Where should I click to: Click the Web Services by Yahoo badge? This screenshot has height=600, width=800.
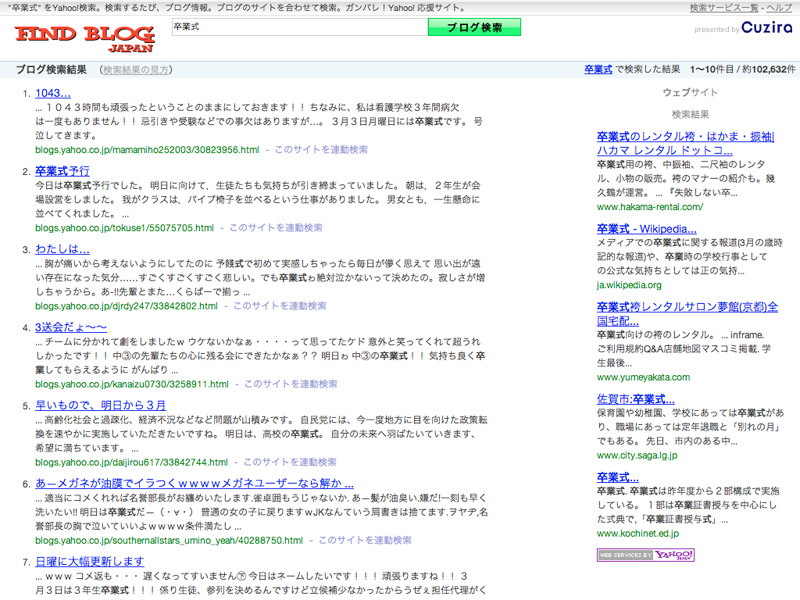point(645,554)
